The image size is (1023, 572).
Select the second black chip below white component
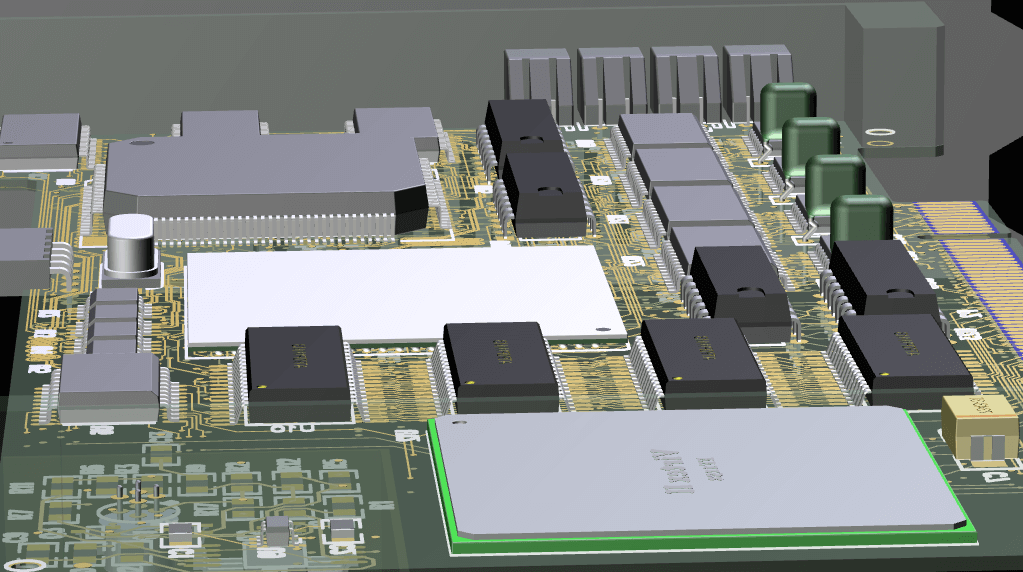coord(499,365)
